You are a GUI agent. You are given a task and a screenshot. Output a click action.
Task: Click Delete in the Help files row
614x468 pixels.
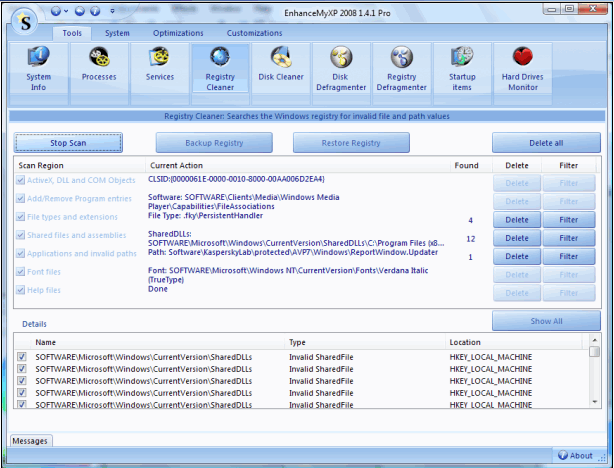pyautogui.click(x=517, y=293)
